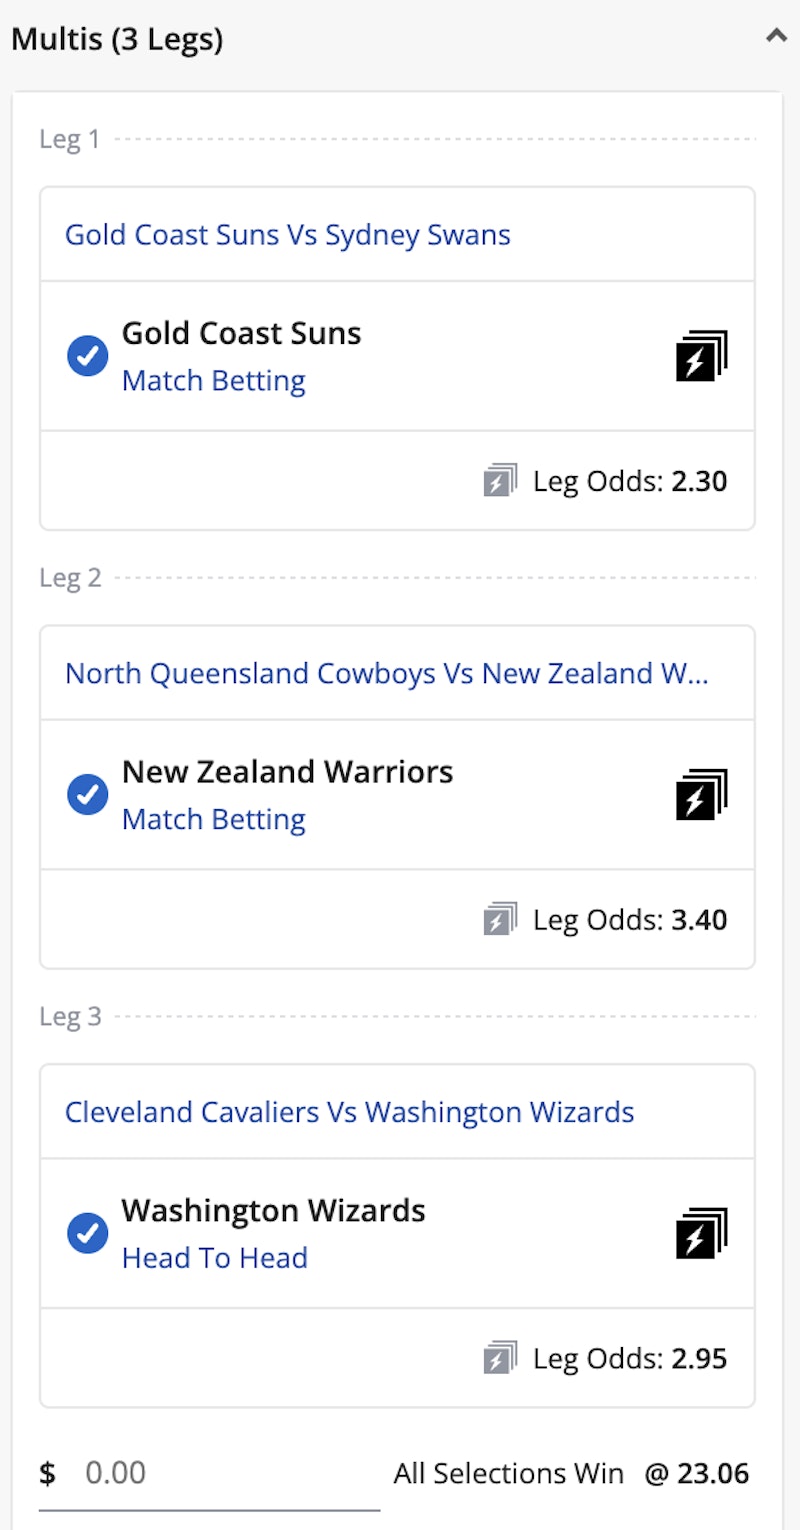Click Match Betting under New Zealand Warriors
This screenshot has height=1530, width=800.
pos(214,819)
